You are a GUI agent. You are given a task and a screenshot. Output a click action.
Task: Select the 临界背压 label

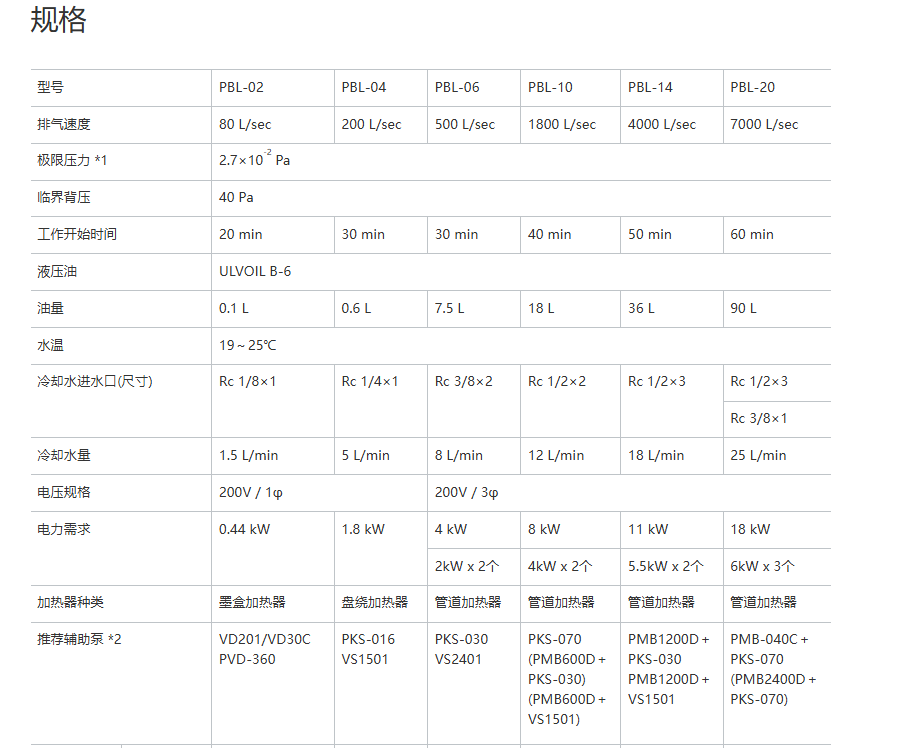(64, 197)
